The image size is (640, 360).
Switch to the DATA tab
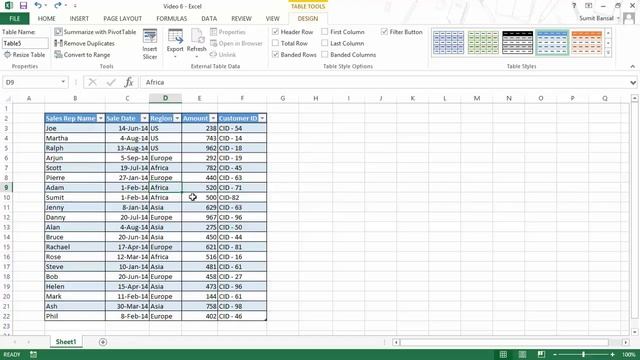tap(209, 18)
